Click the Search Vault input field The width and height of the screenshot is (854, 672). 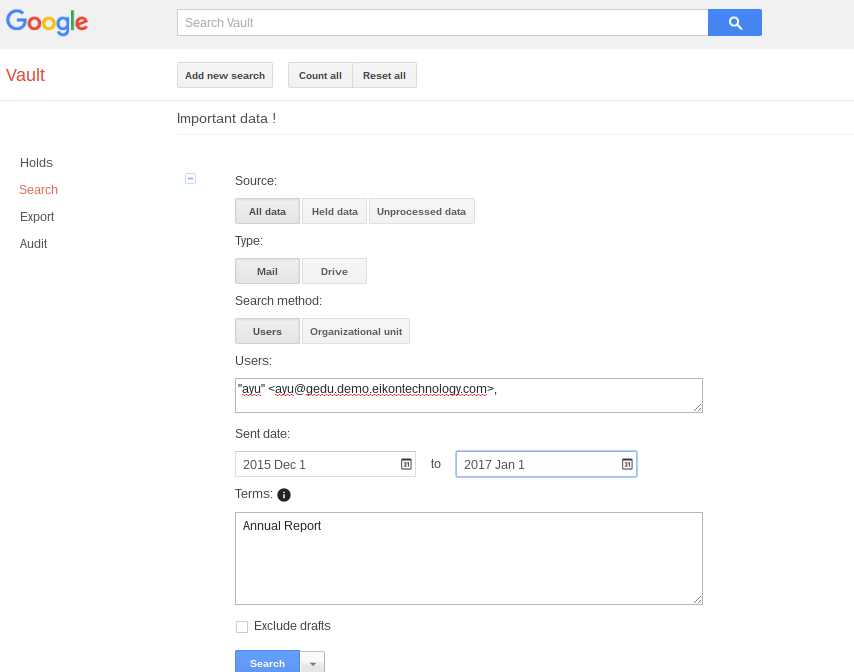[442, 23]
